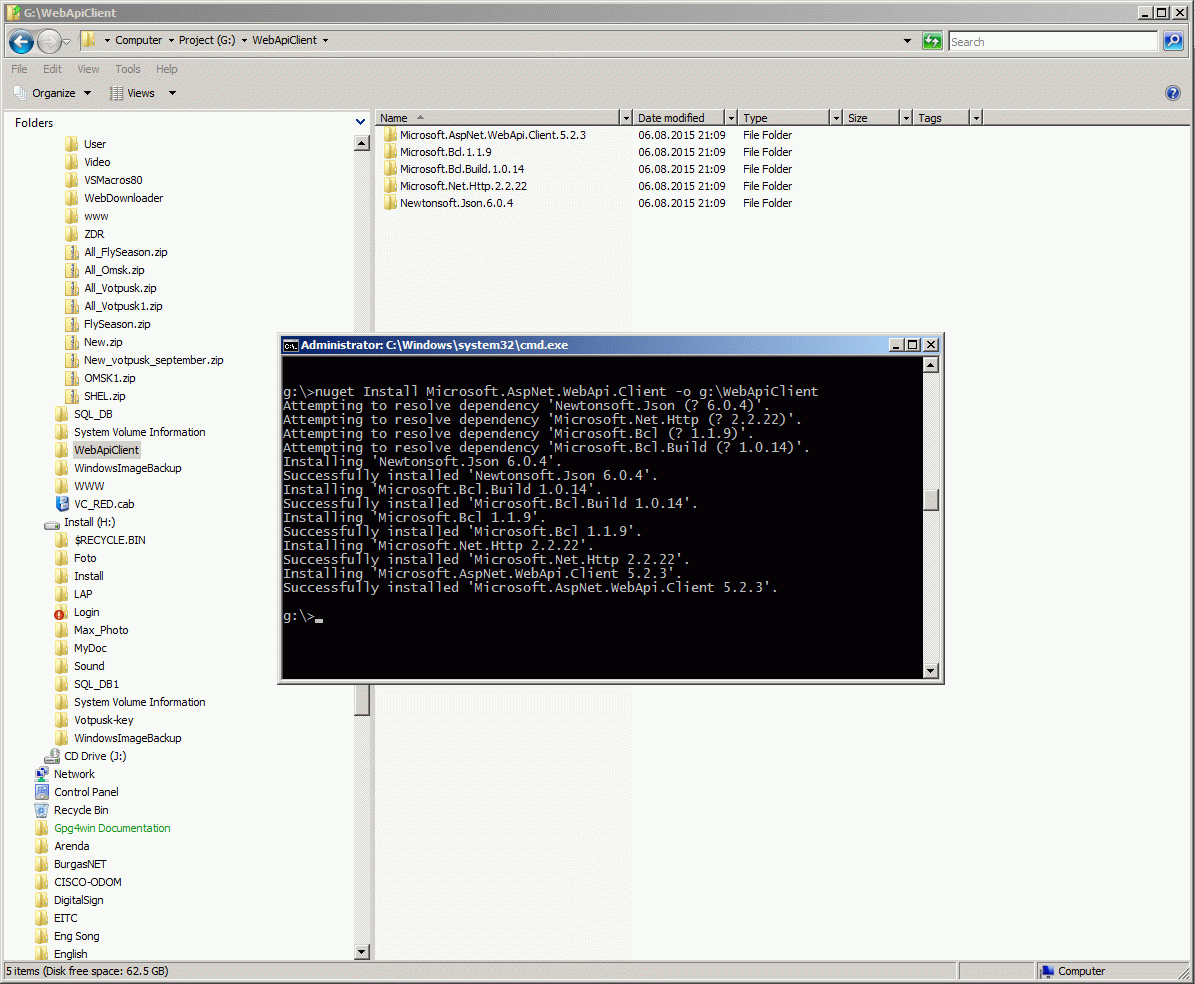1195x984 pixels.
Task: Select SHEL.zip archive icon
Action: point(72,396)
